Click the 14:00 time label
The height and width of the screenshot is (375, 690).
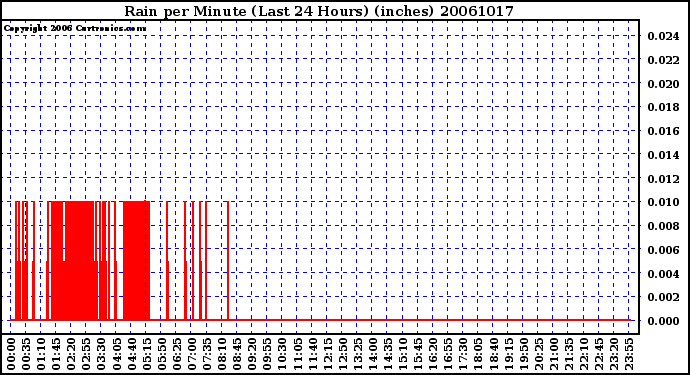pos(372,354)
